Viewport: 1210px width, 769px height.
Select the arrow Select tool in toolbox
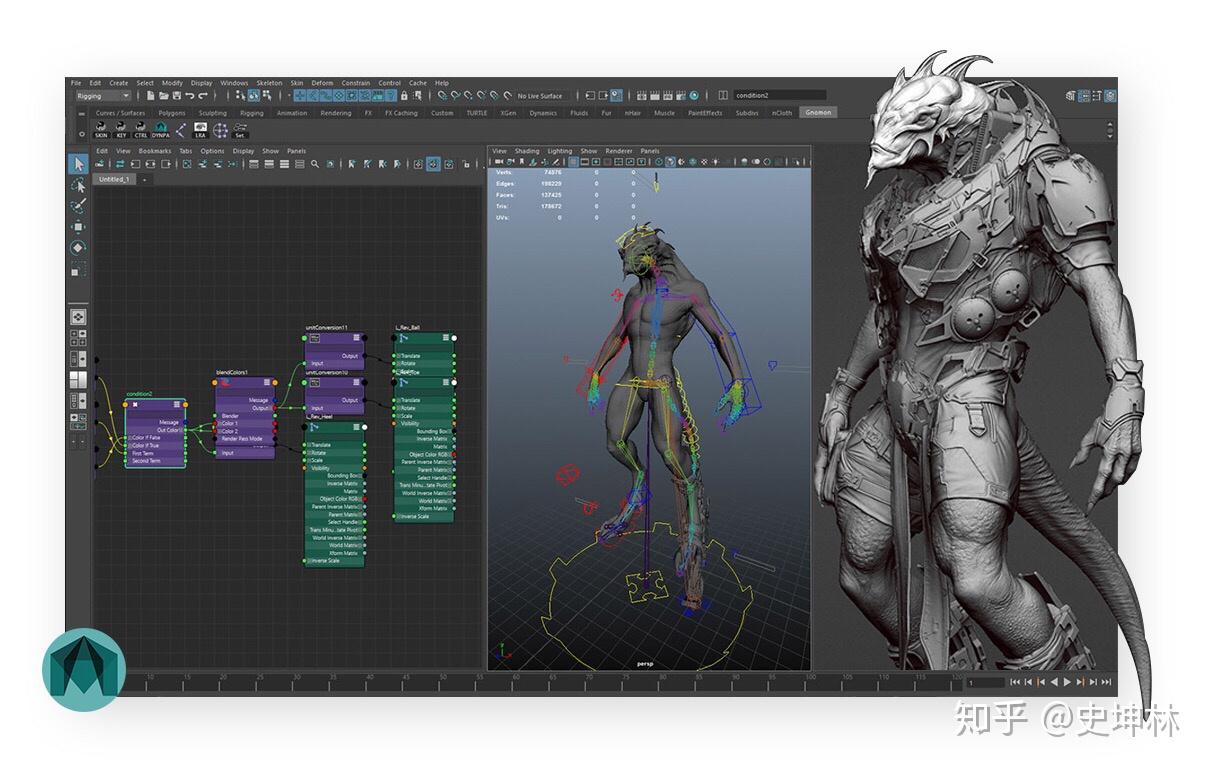point(78,164)
